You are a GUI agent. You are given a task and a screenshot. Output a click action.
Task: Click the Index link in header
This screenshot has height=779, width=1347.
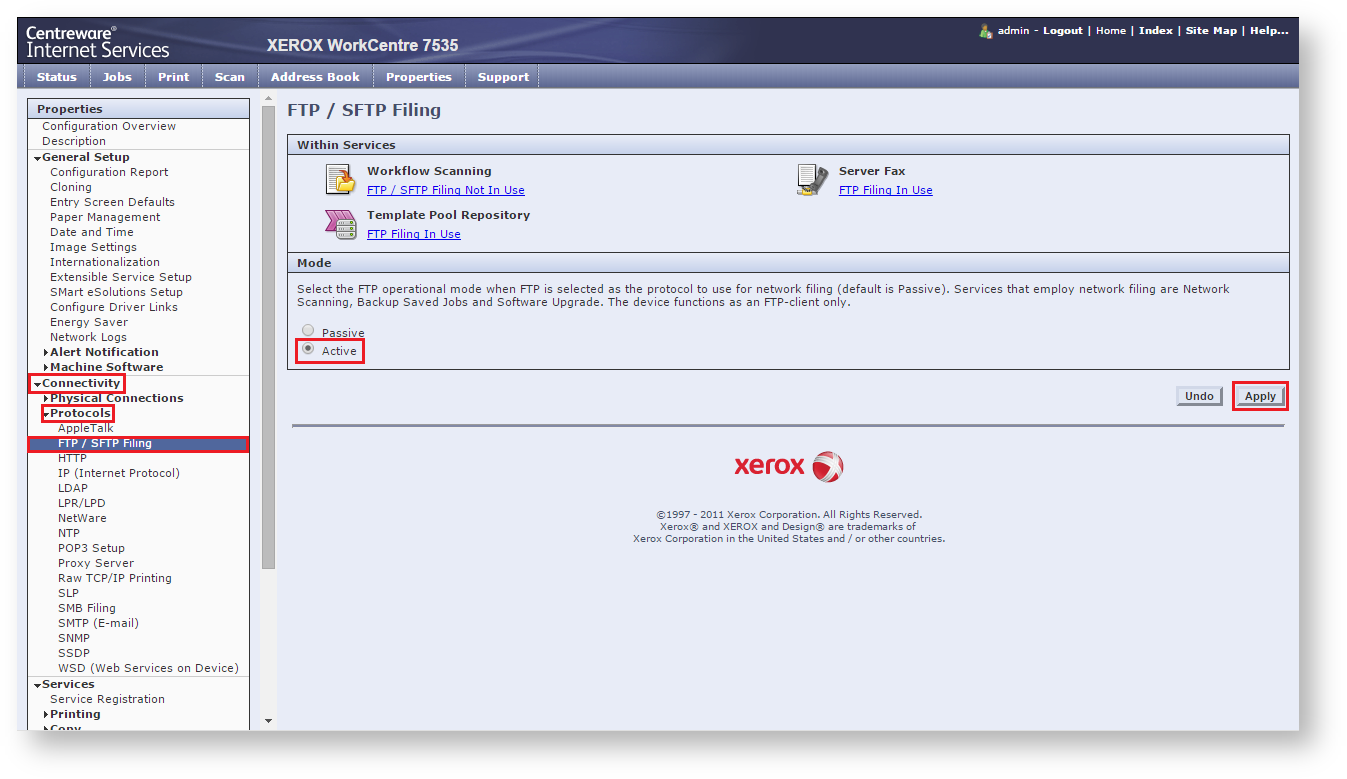click(1156, 31)
